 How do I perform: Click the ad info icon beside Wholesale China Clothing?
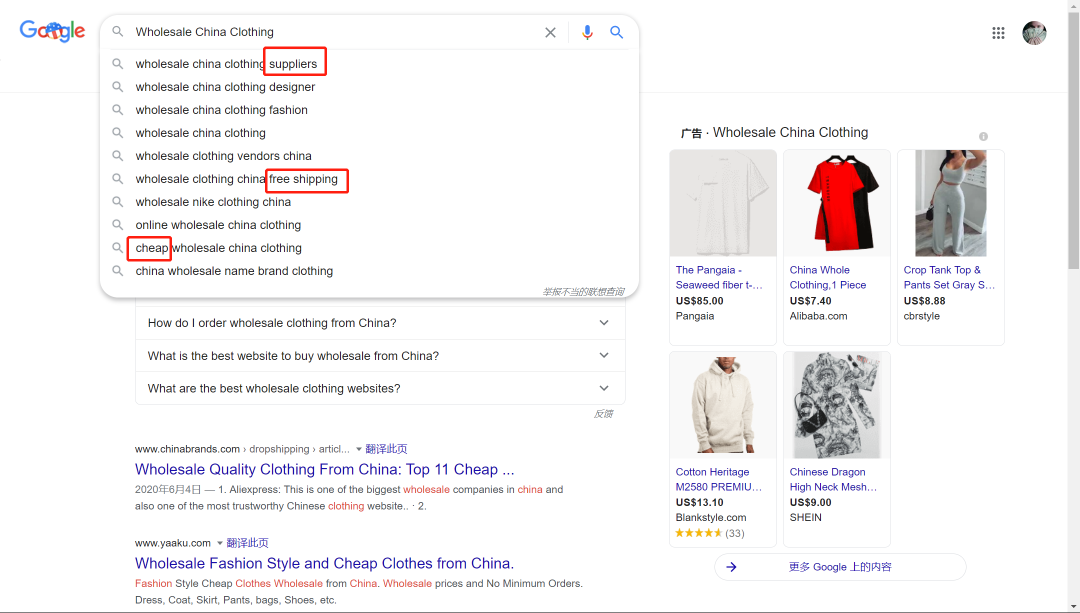tap(984, 136)
